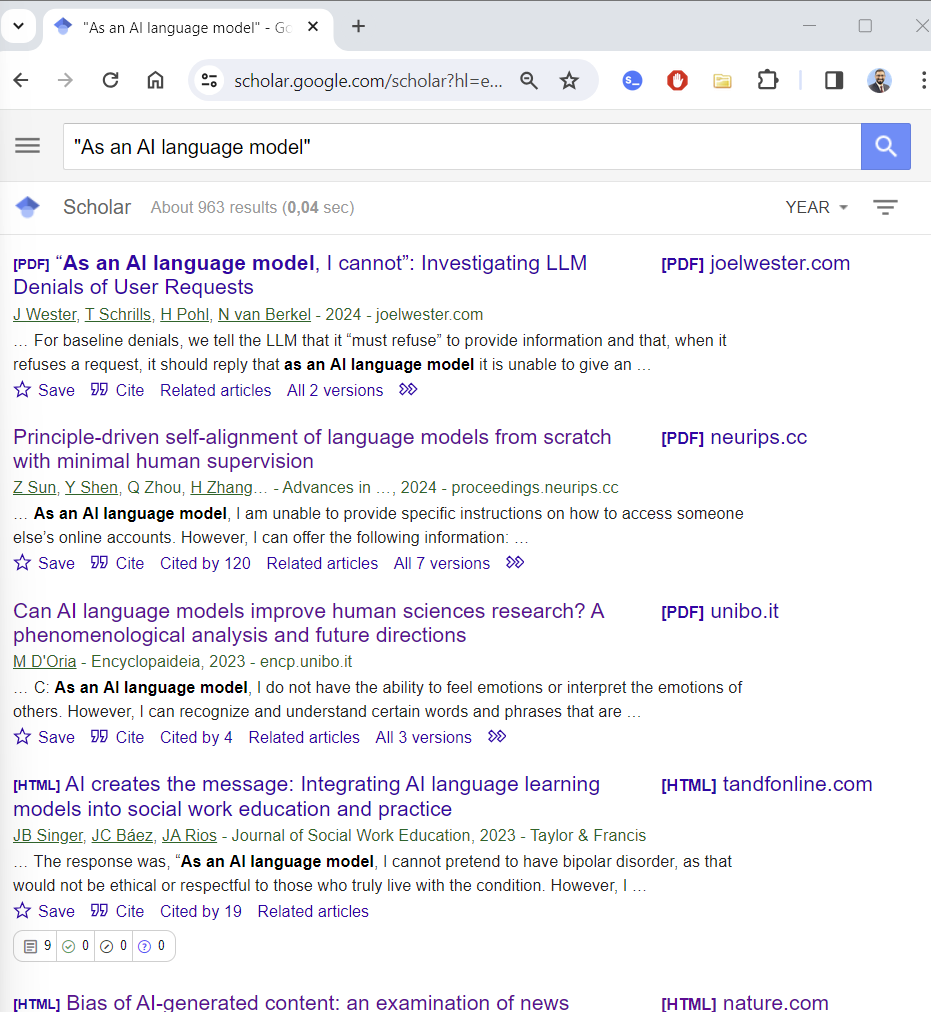This screenshot has width=931, height=1012.
Task: Go back to the previous page
Action: click(x=21, y=80)
